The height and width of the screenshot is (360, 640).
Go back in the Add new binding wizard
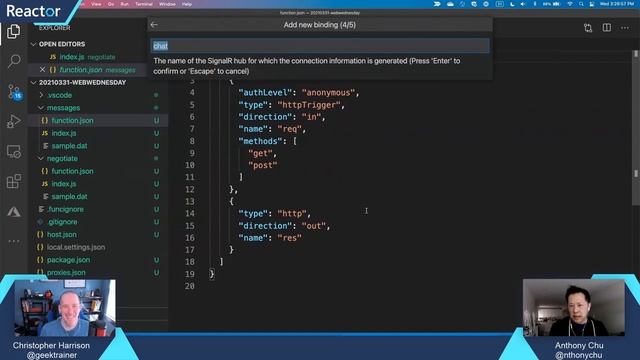point(154,25)
